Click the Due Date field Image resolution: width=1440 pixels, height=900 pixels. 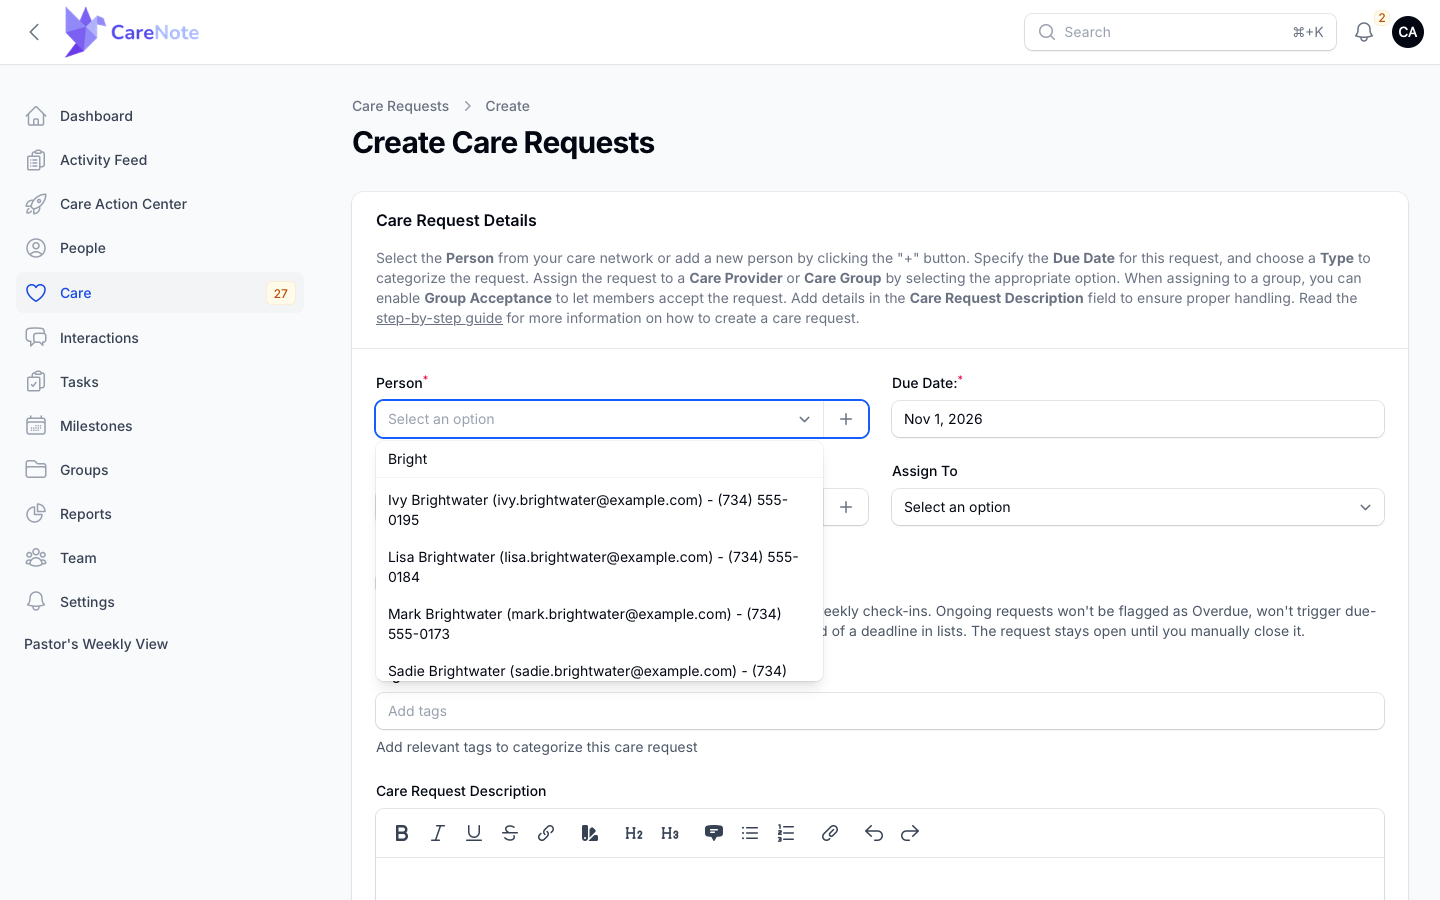click(x=1138, y=419)
